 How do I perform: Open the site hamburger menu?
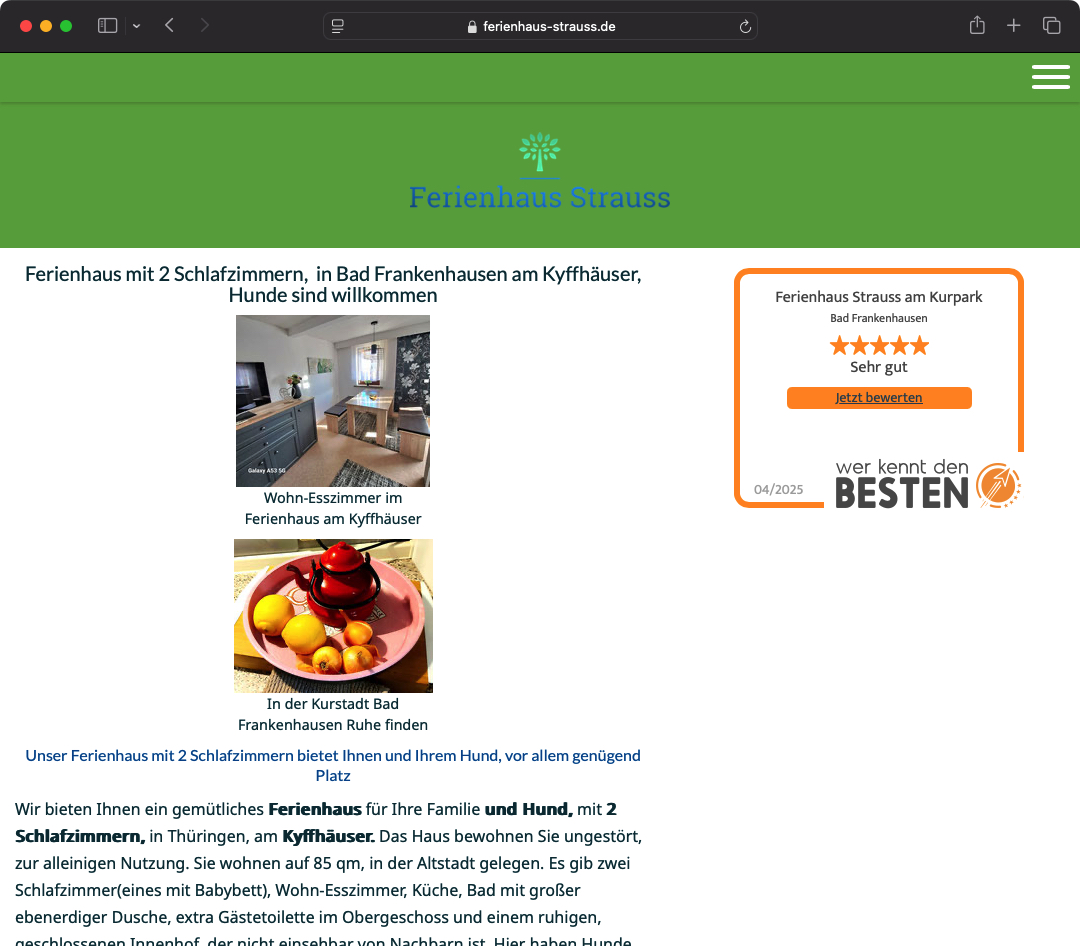click(1050, 77)
